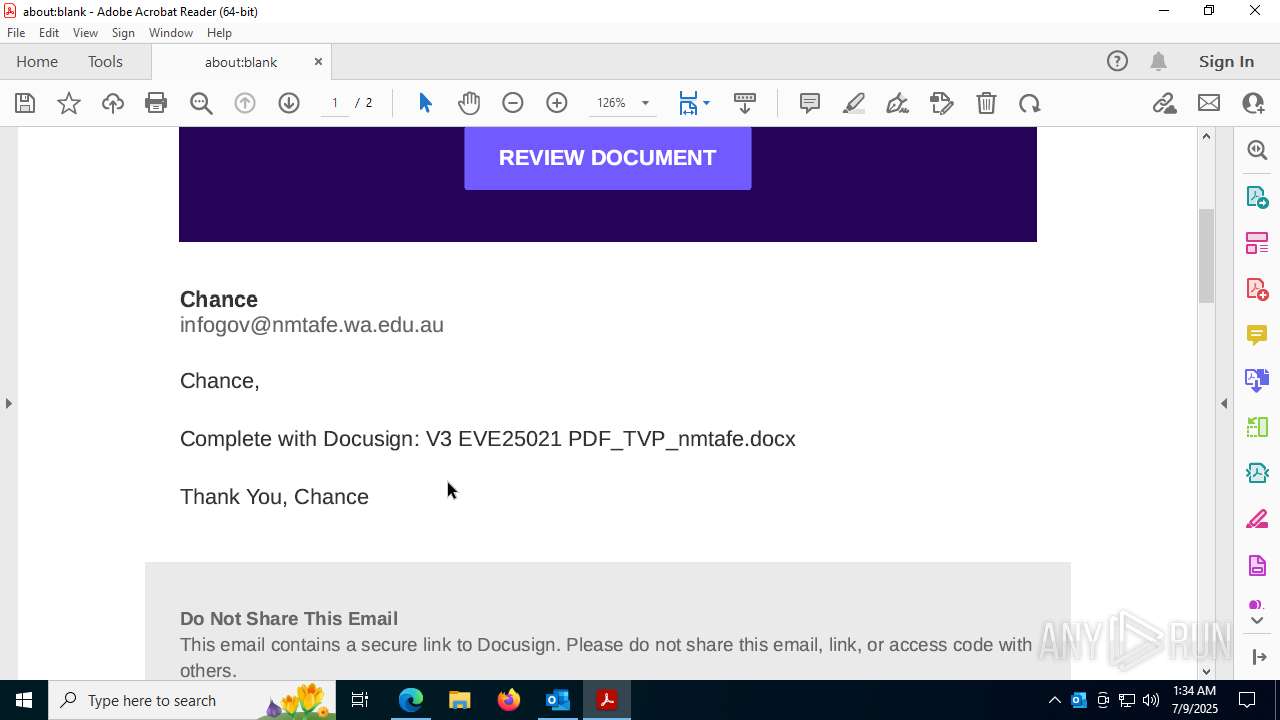
Task: Share a link to this file
Action: [x=1165, y=103]
